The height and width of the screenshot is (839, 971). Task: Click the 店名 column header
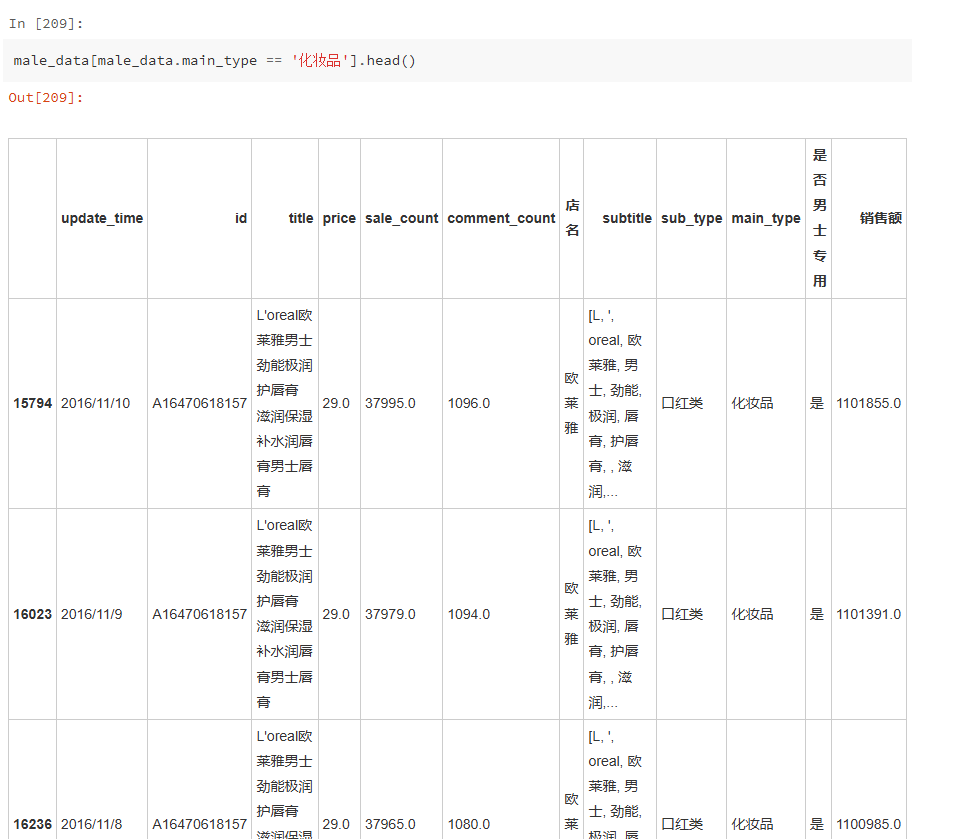click(x=572, y=218)
